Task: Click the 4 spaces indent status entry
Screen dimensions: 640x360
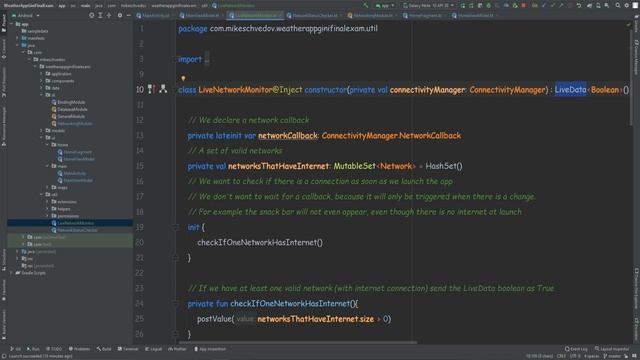Action: coord(591,356)
